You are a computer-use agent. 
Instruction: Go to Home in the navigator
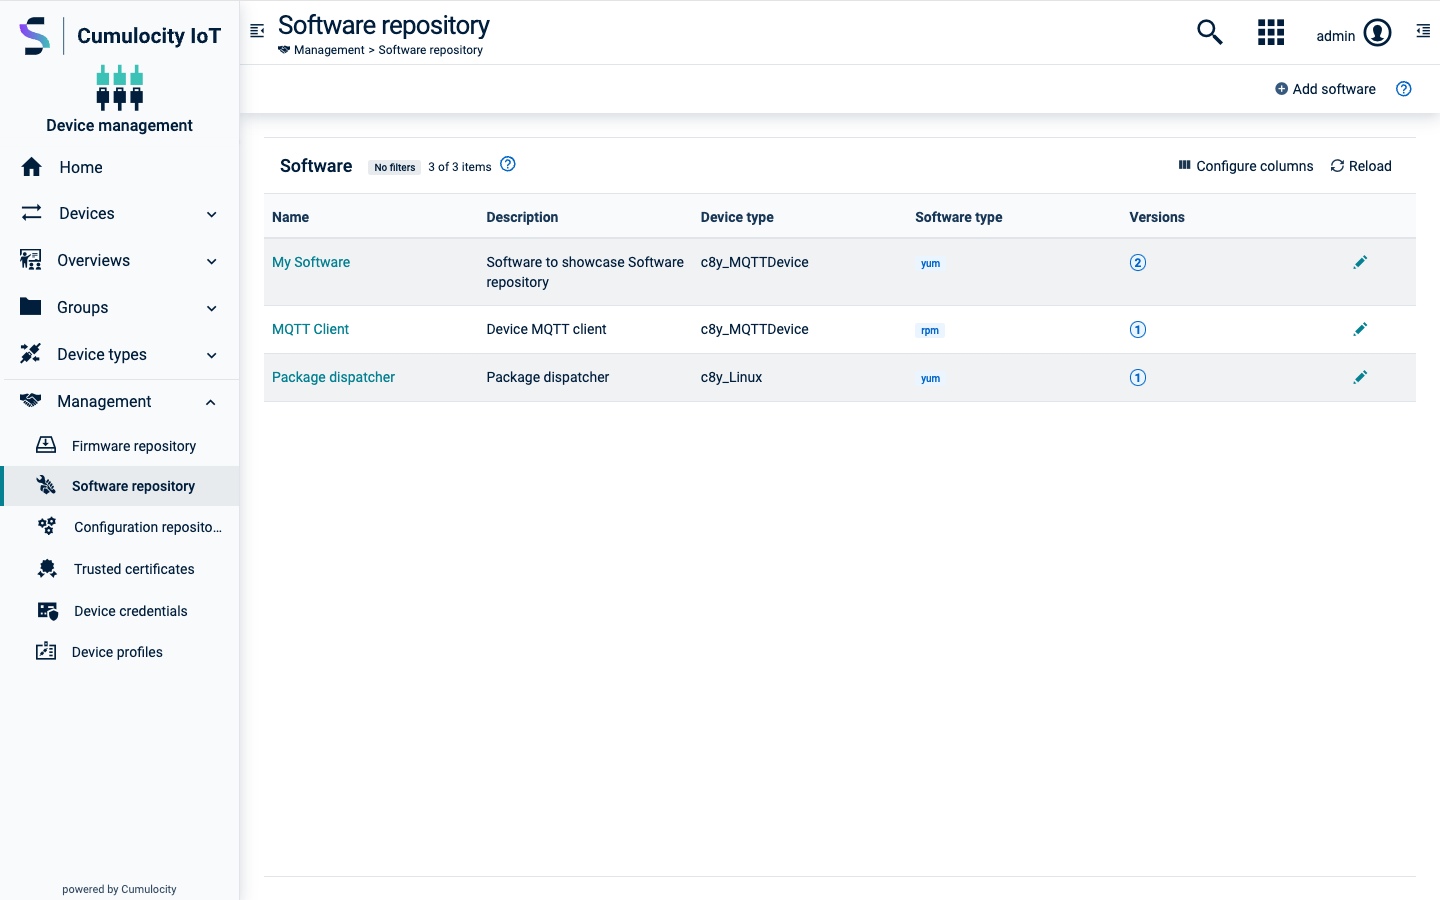click(x=120, y=167)
